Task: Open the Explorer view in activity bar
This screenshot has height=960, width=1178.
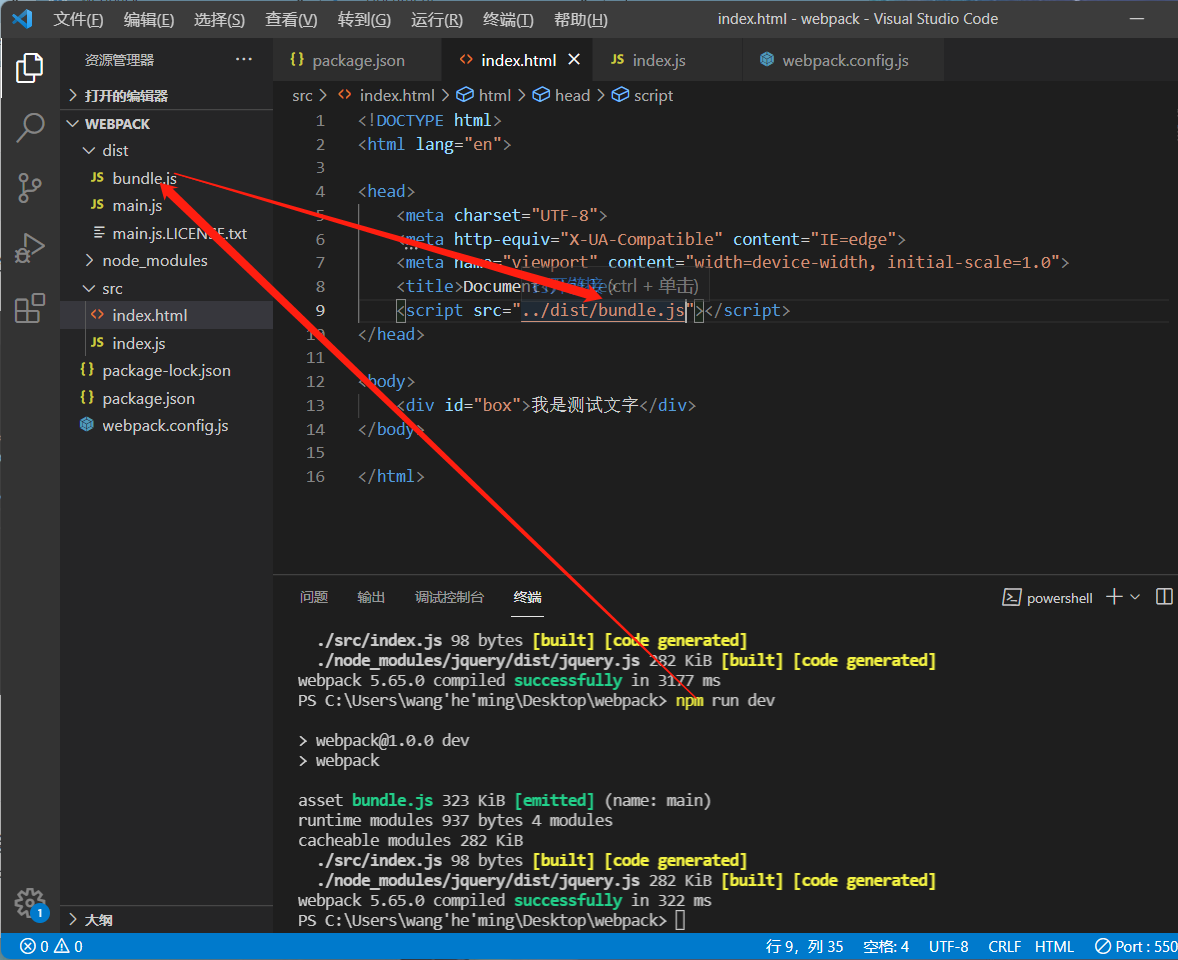Action: click(29, 68)
